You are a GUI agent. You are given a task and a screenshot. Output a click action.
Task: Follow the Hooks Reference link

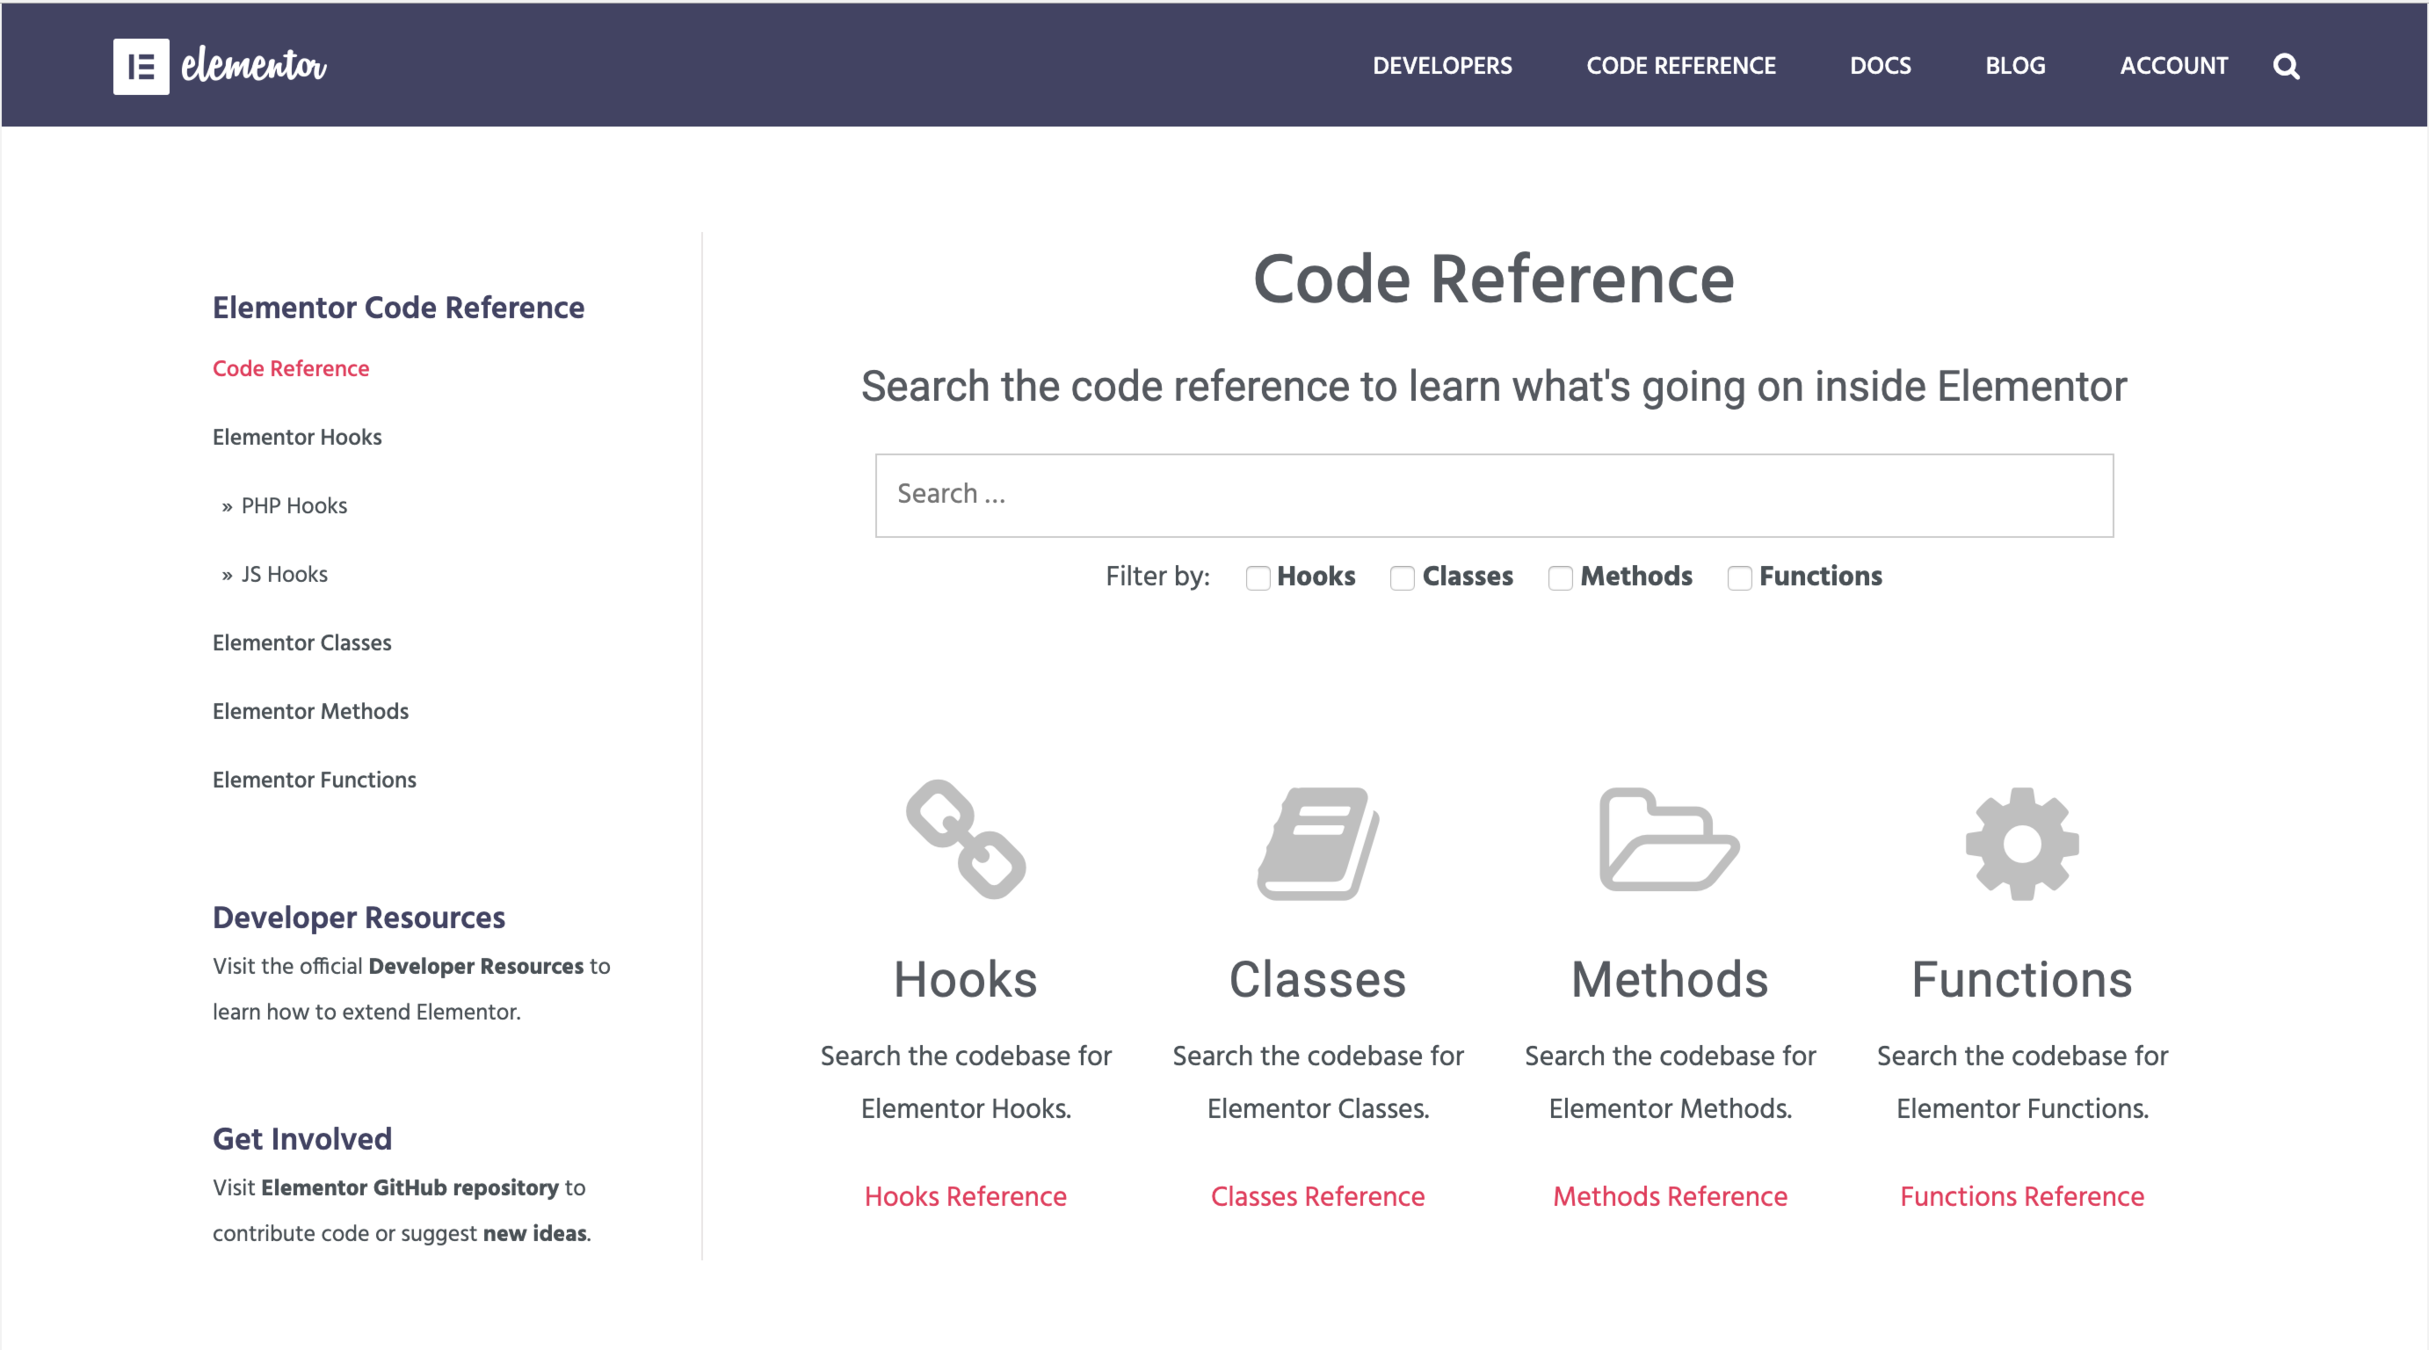click(x=965, y=1196)
